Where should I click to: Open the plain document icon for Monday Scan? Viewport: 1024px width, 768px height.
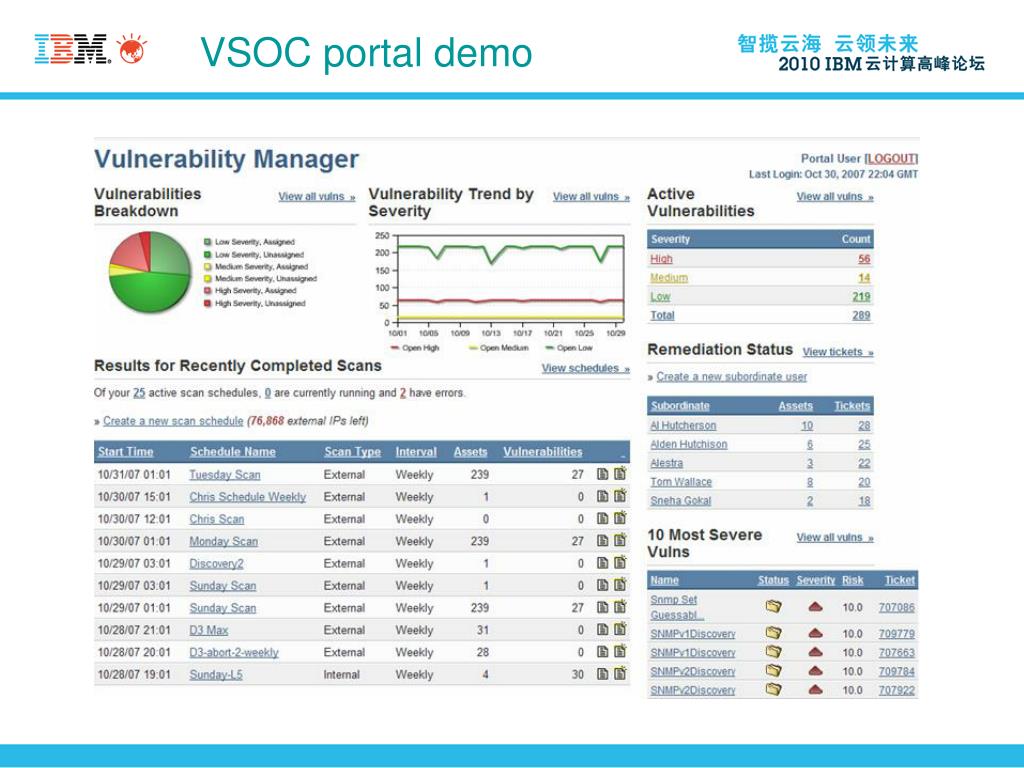[x=602, y=541]
